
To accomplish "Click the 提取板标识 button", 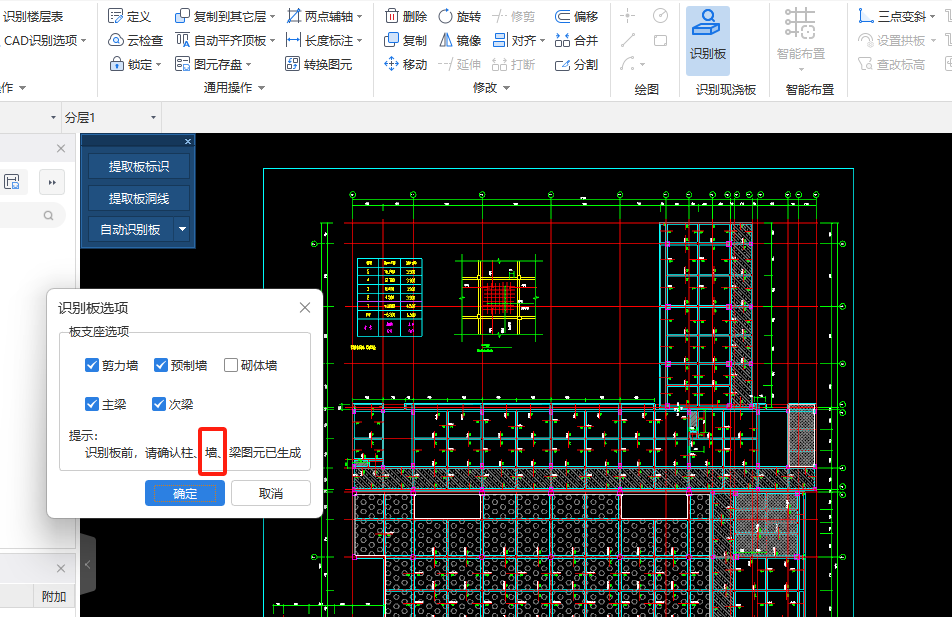I will click(138, 166).
